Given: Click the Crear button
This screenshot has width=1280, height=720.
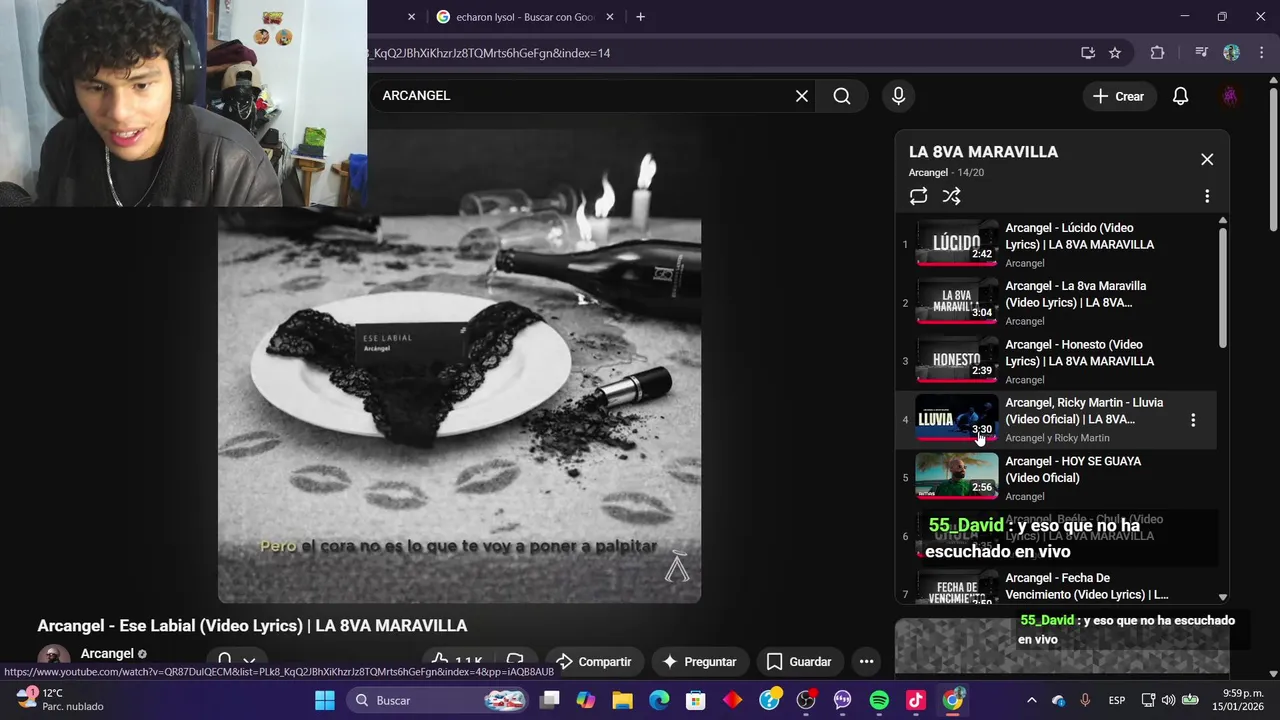Looking at the screenshot, I should coord(1118,96).
